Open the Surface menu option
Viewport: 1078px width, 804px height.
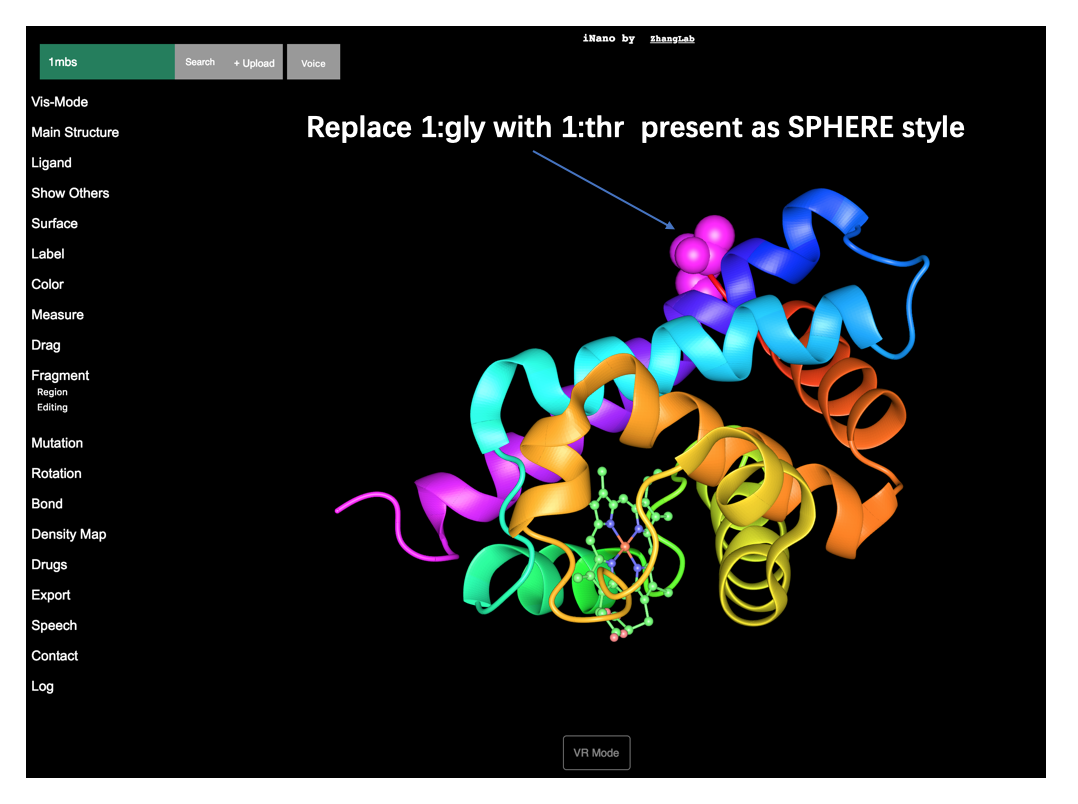tap(54, 224)
